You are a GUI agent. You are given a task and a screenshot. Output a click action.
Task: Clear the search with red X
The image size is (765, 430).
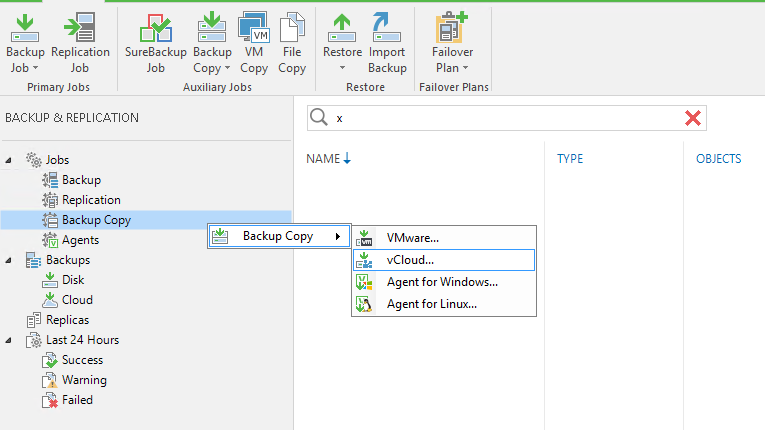(692, 118)
